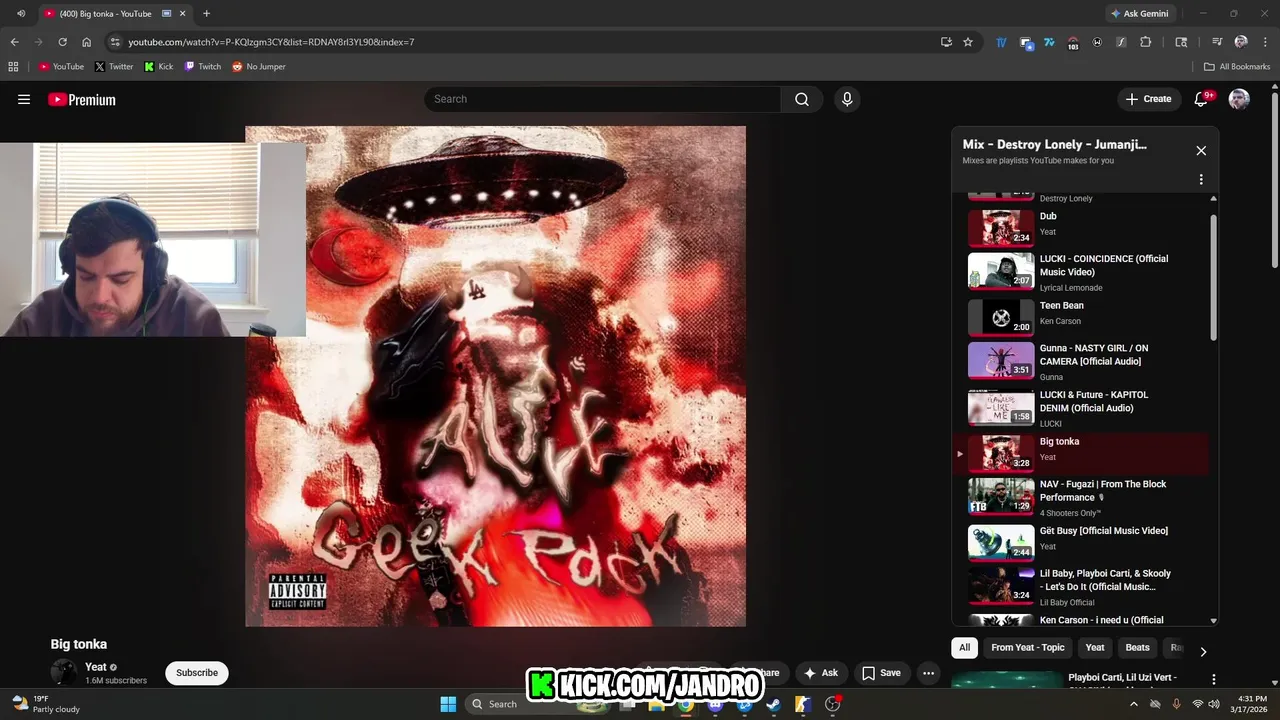
Task: Open the volume control in system tray
Action: [x=1214, y=704]
